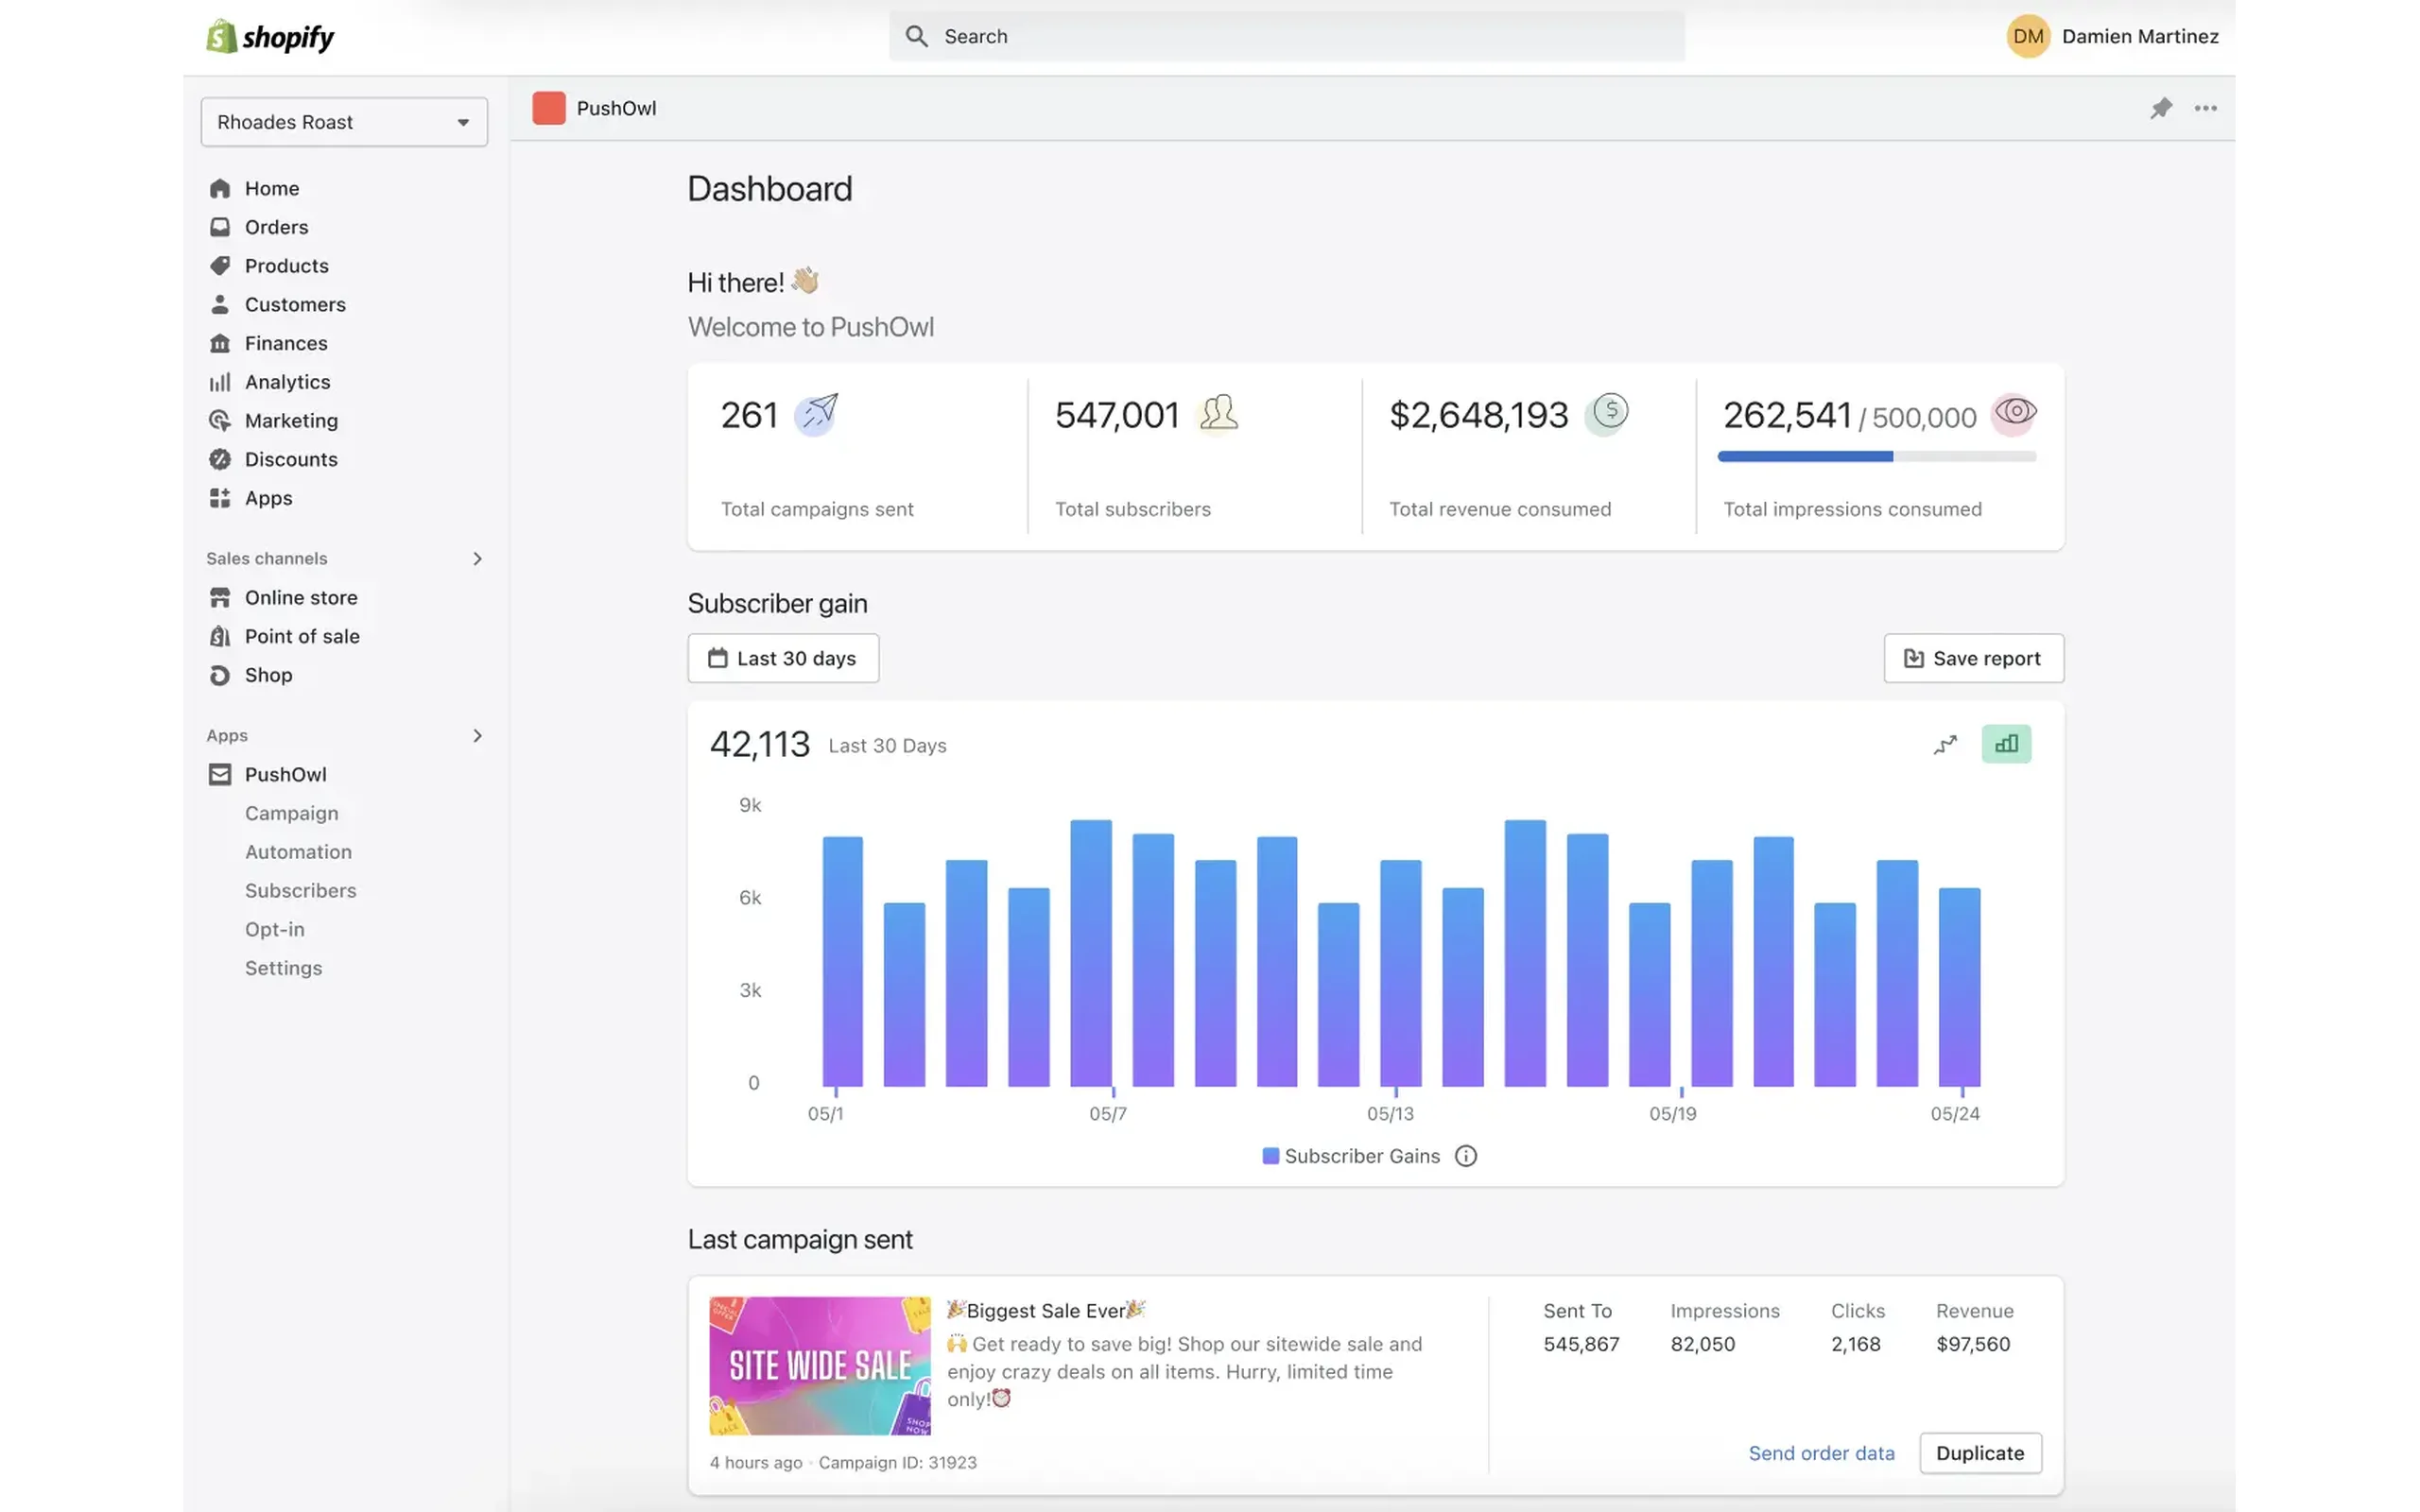
Task: Open Orders in sidebar
Action: click(x=276, y=227)
